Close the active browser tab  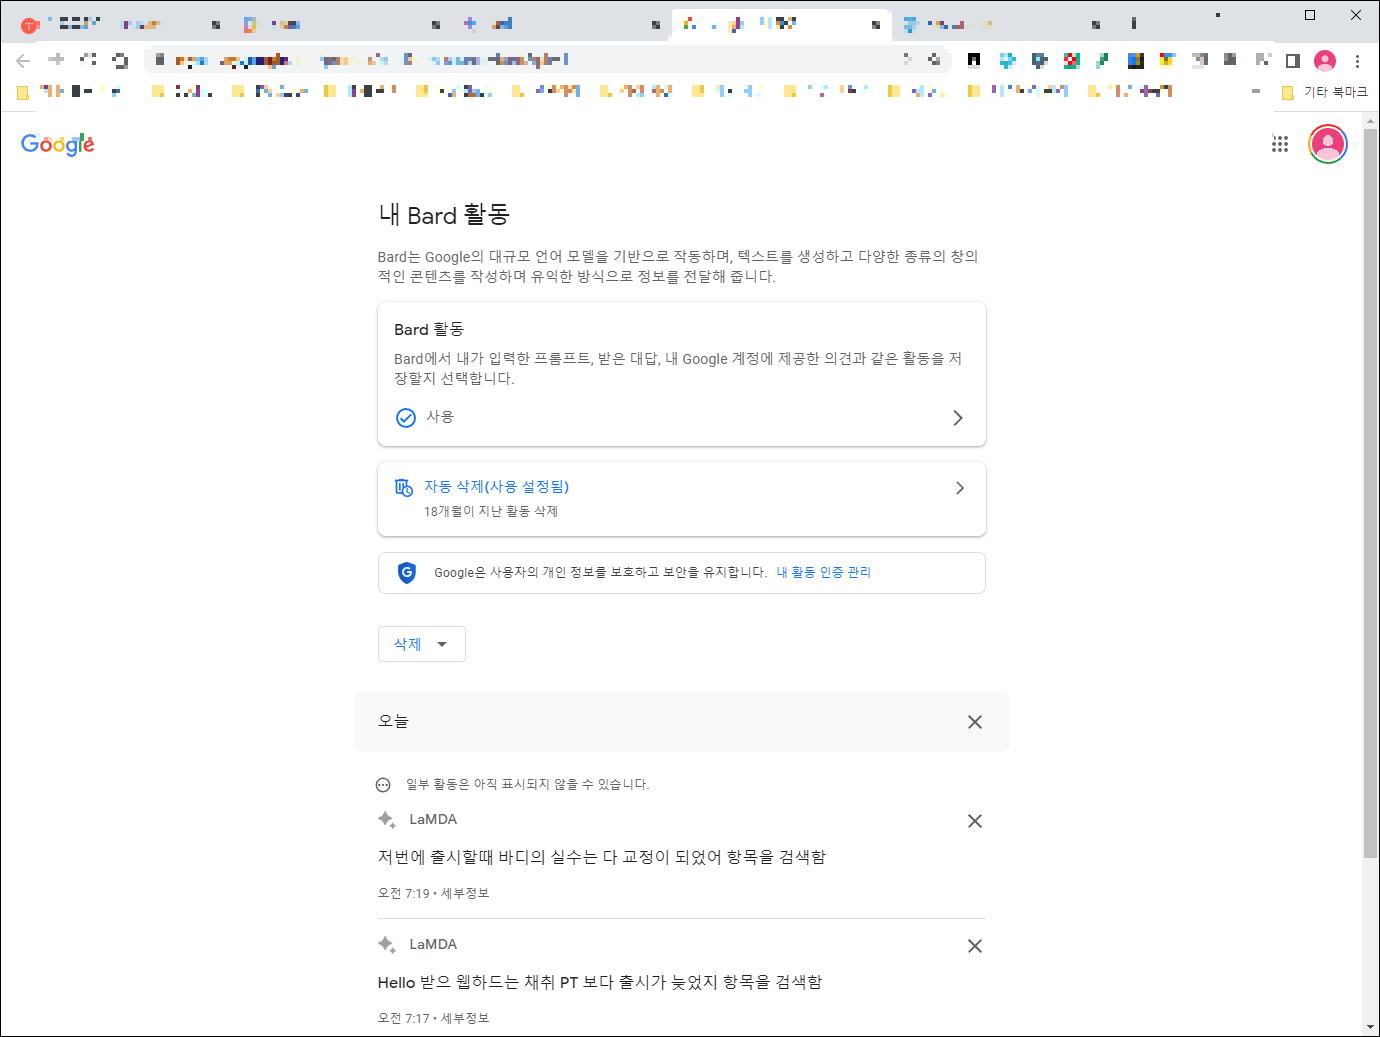(x=876, y=25)
